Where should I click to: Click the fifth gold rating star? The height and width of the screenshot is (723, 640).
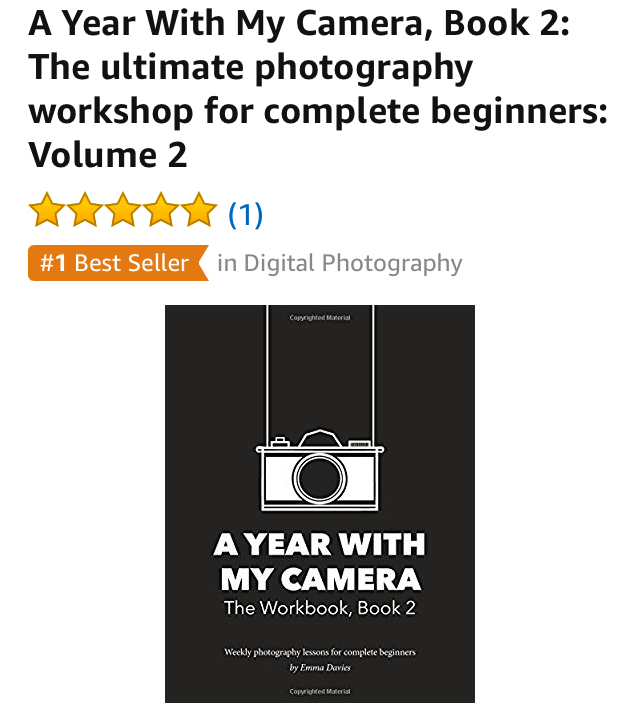pyautogui.click(x=199, y=210)
